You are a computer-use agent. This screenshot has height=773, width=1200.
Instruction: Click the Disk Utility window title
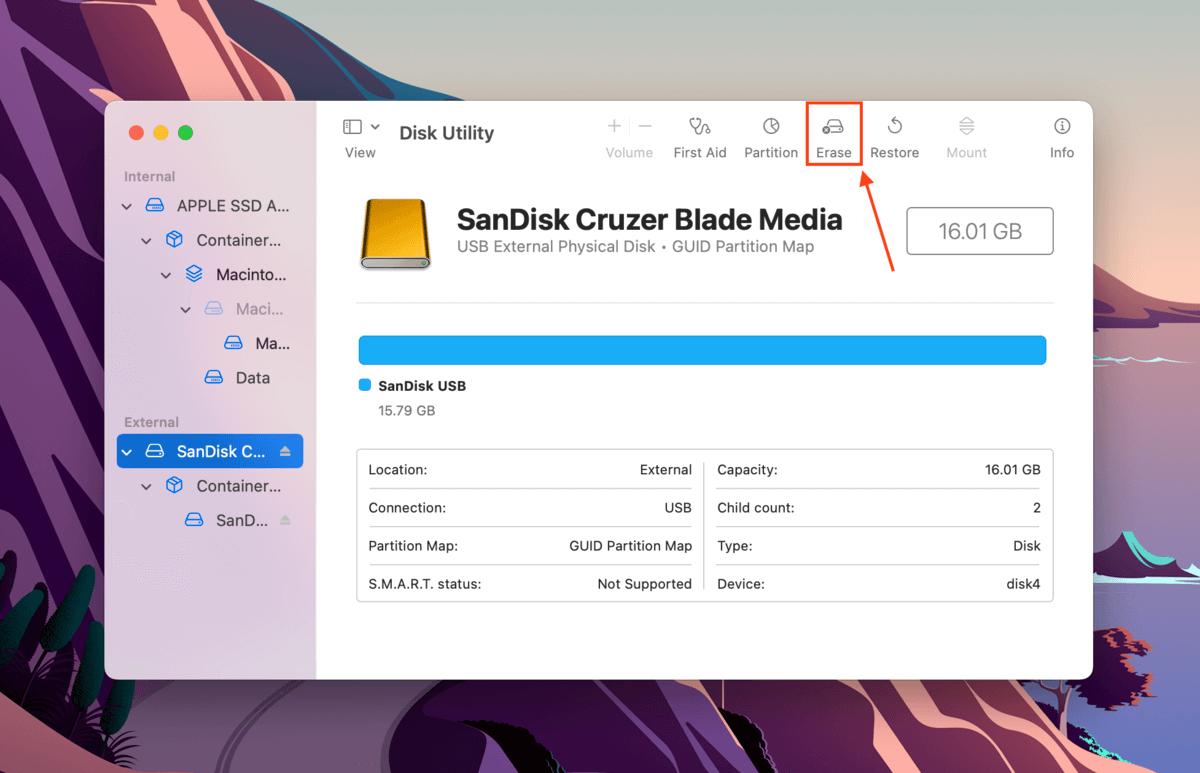pos(446,133)
